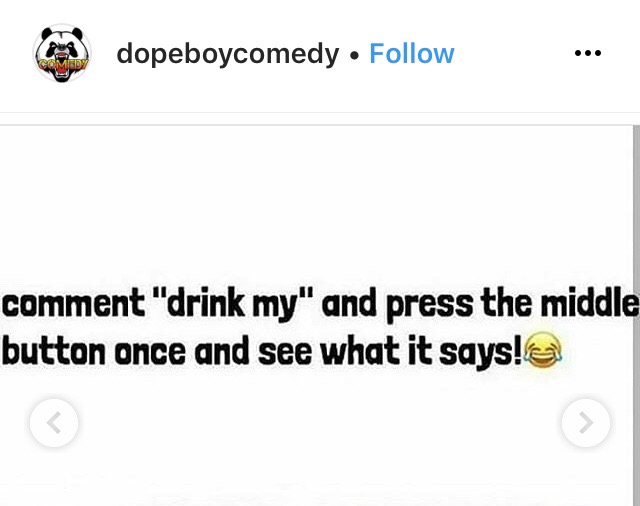The height and width of the screenshot is (506, 640).
Task: Click the "press the middle" text
Action: (513, 304)
